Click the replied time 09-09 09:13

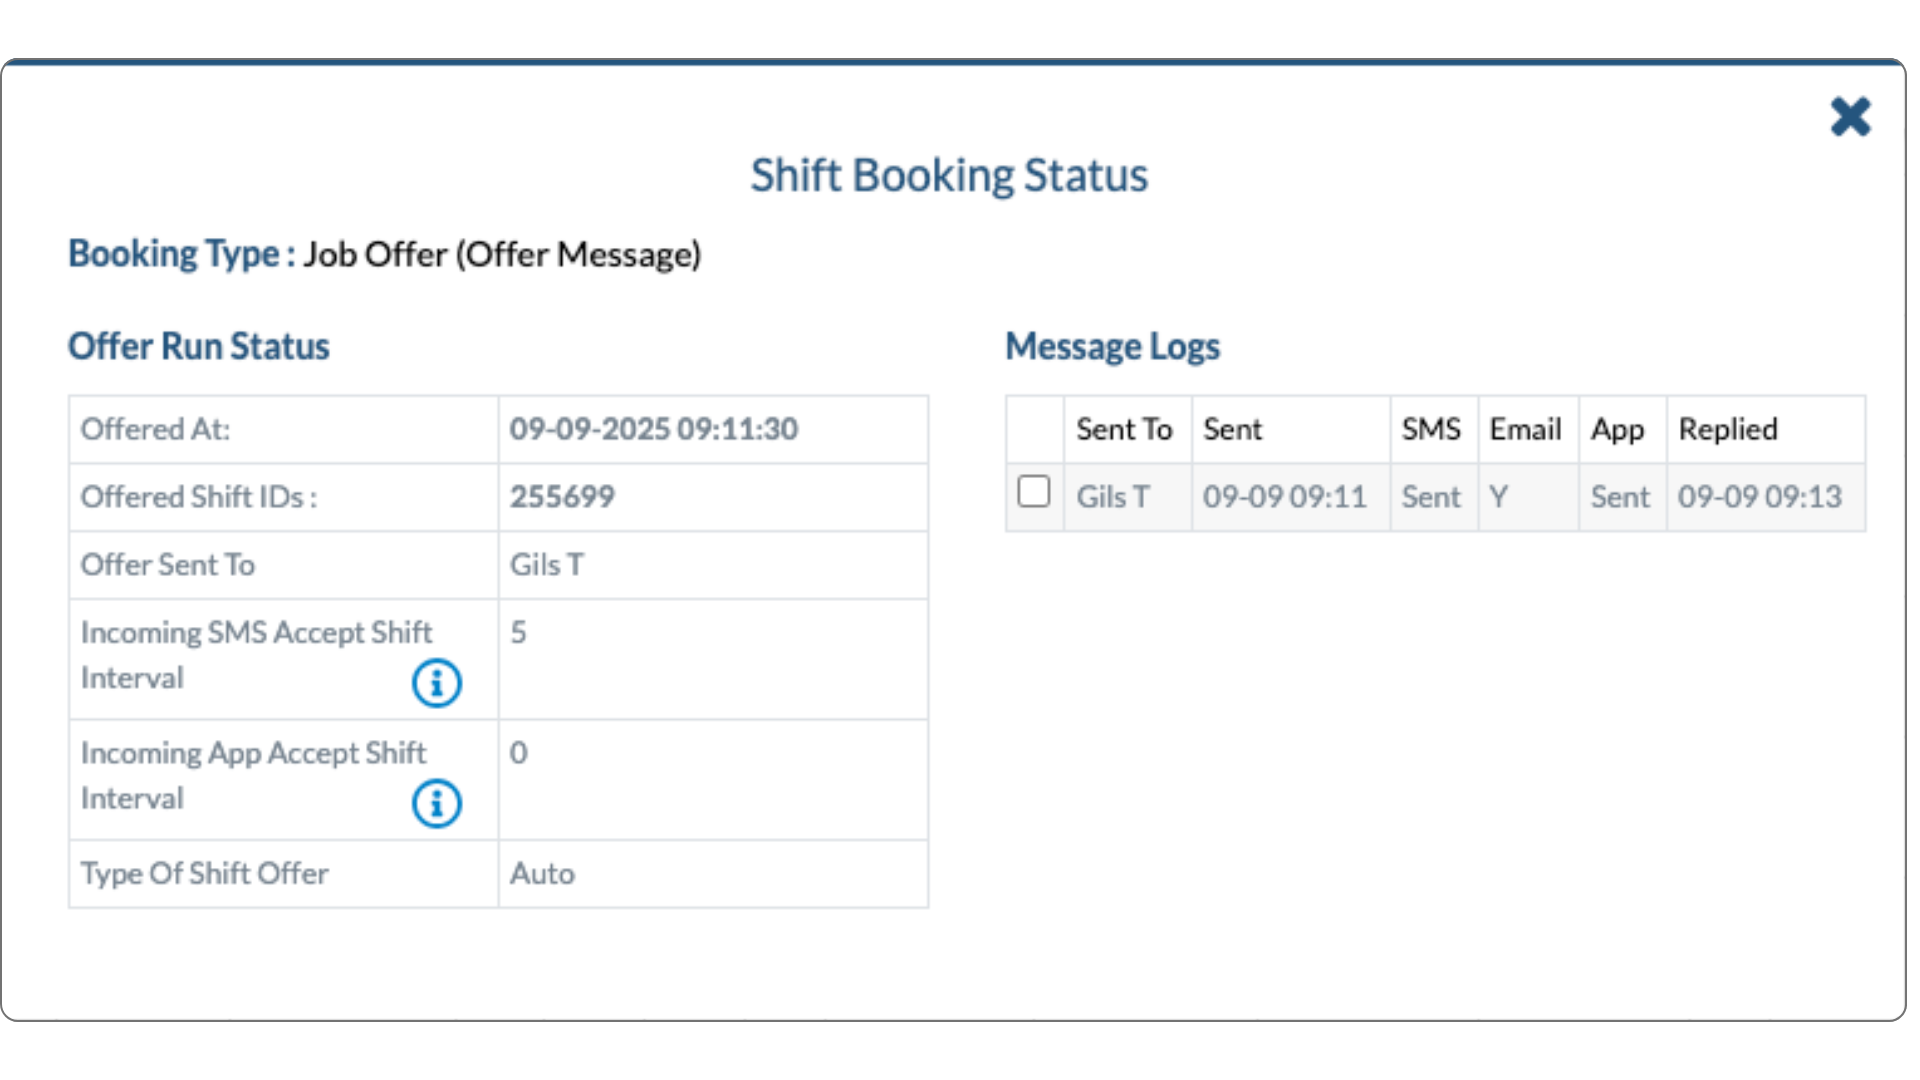coord(1760,497)
